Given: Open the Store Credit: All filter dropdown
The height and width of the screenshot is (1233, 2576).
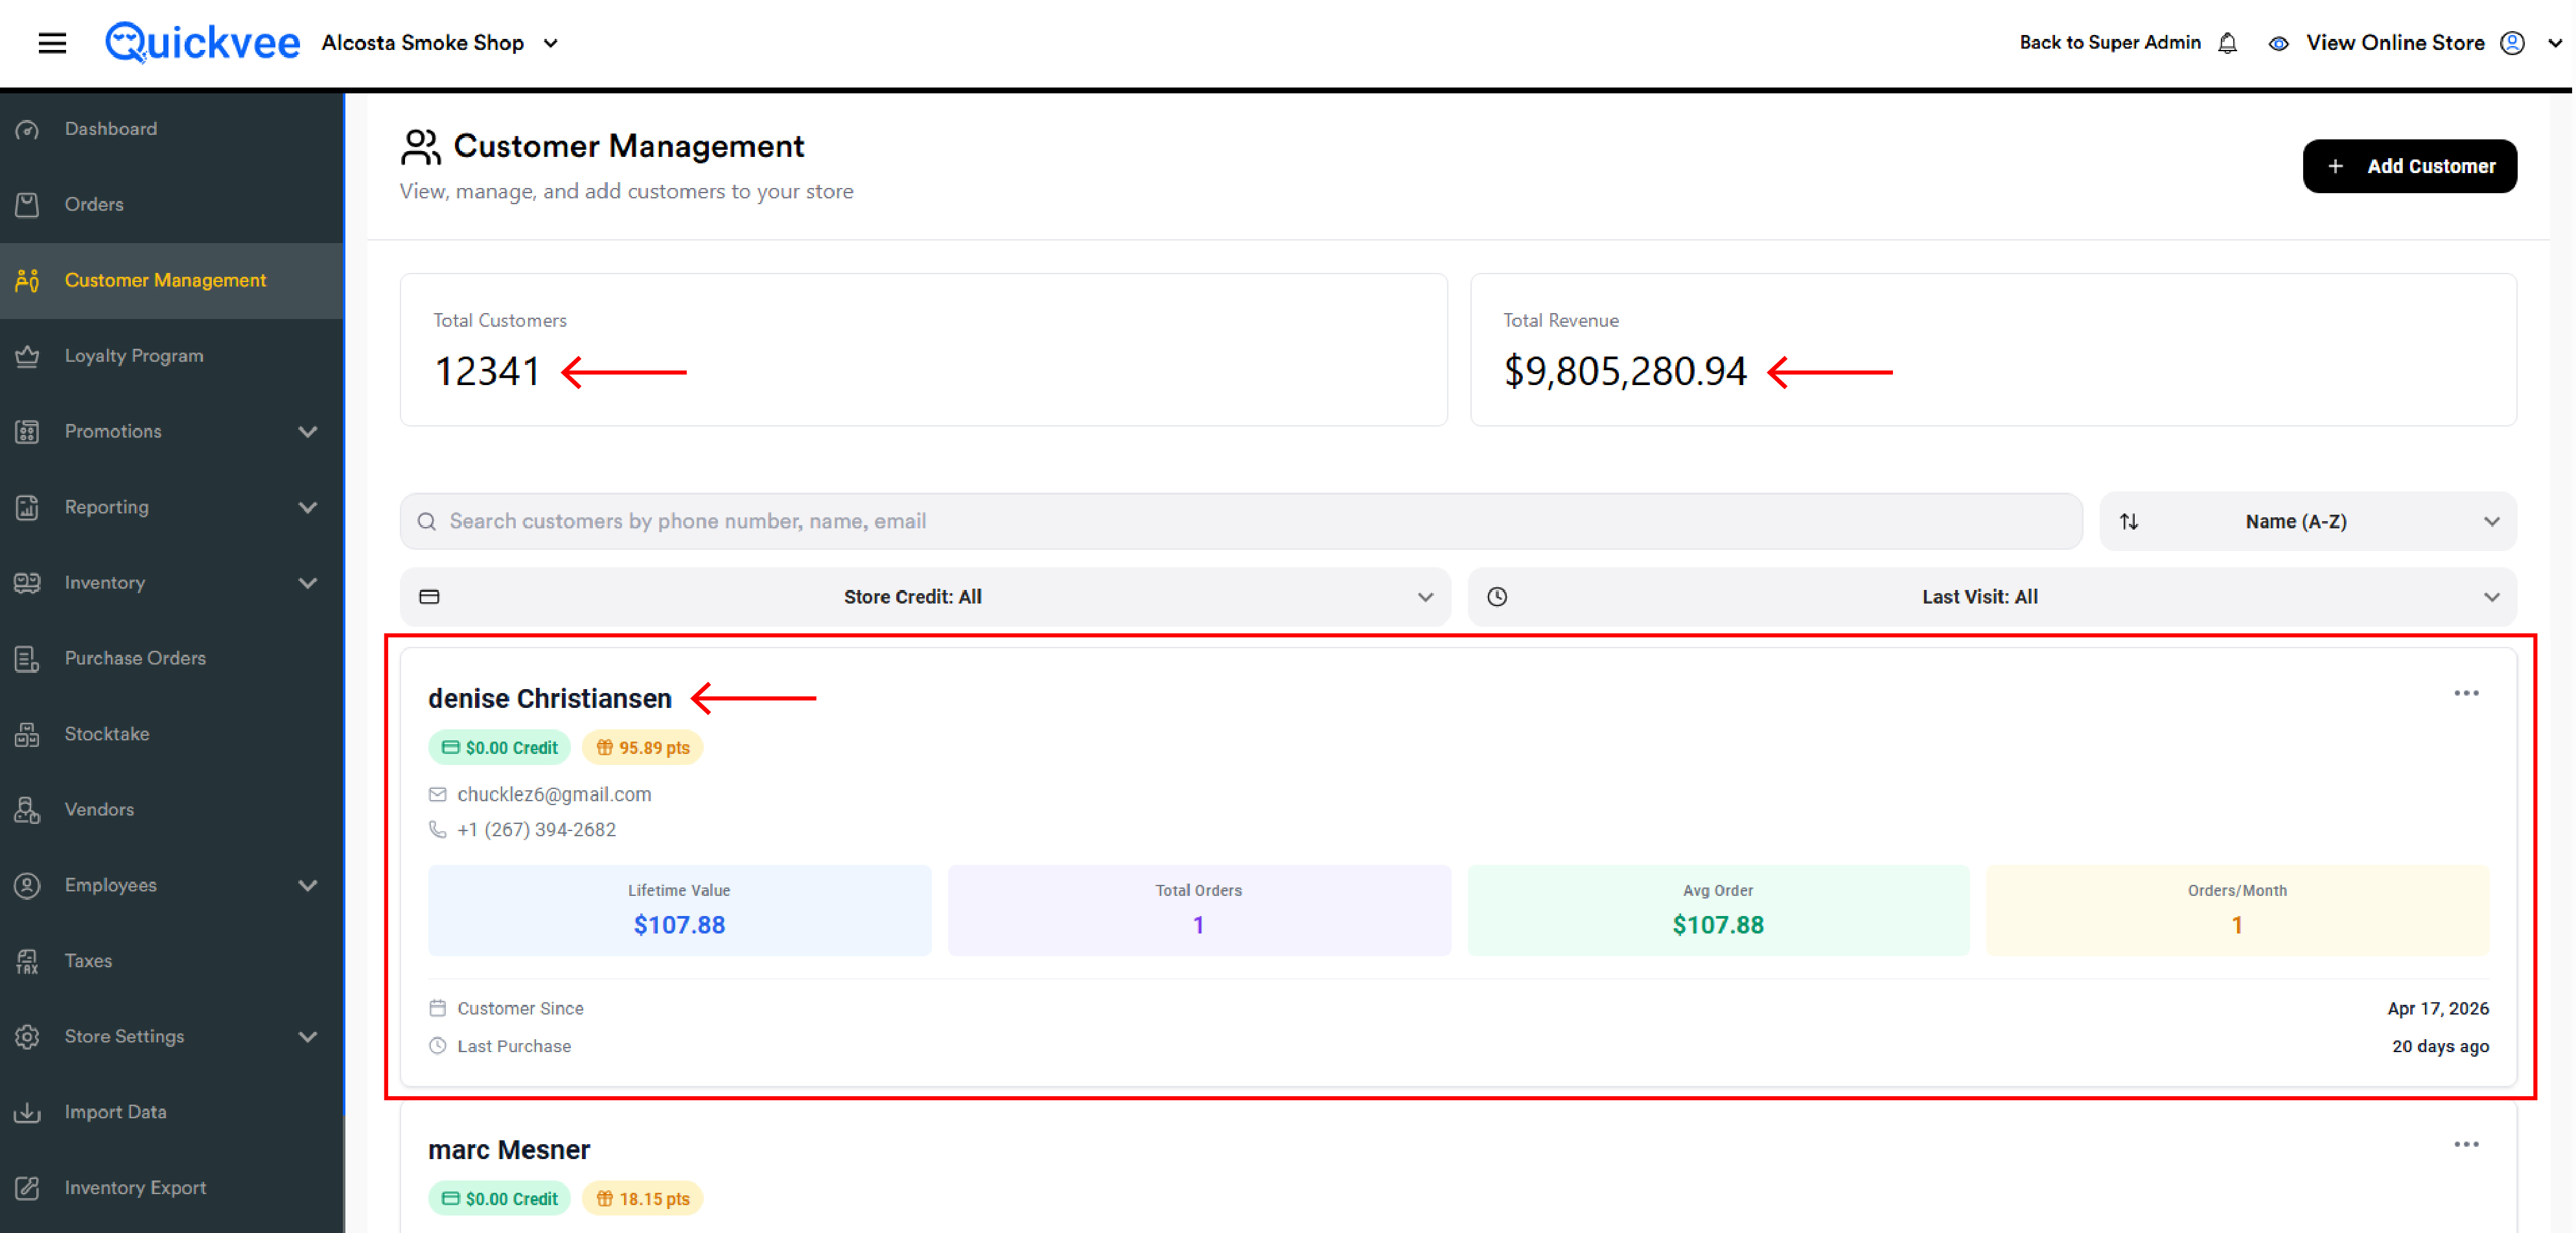Looking at the screenshot, I should (925, 597).
